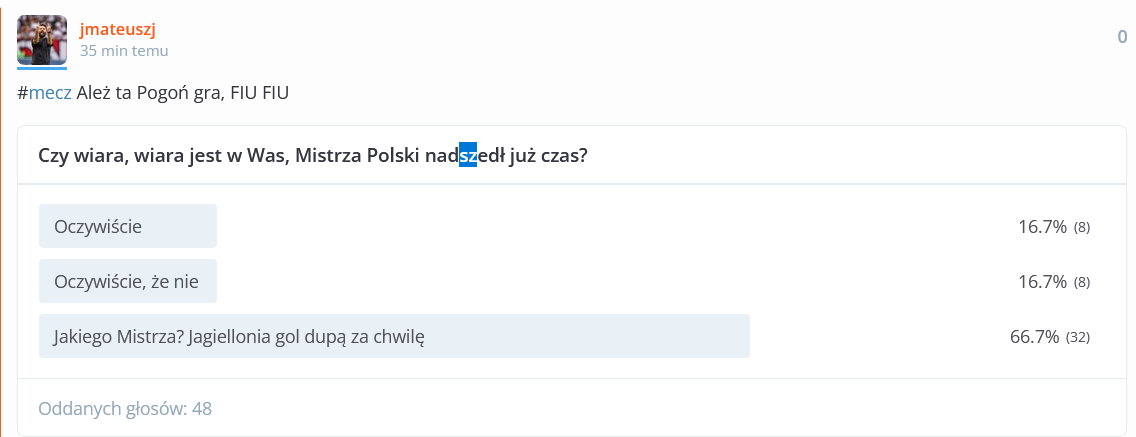Screen dimensions: 1136x437
Task: Click the post vote score "0"
Action: pyautogui.click(x=1122, y=37)
